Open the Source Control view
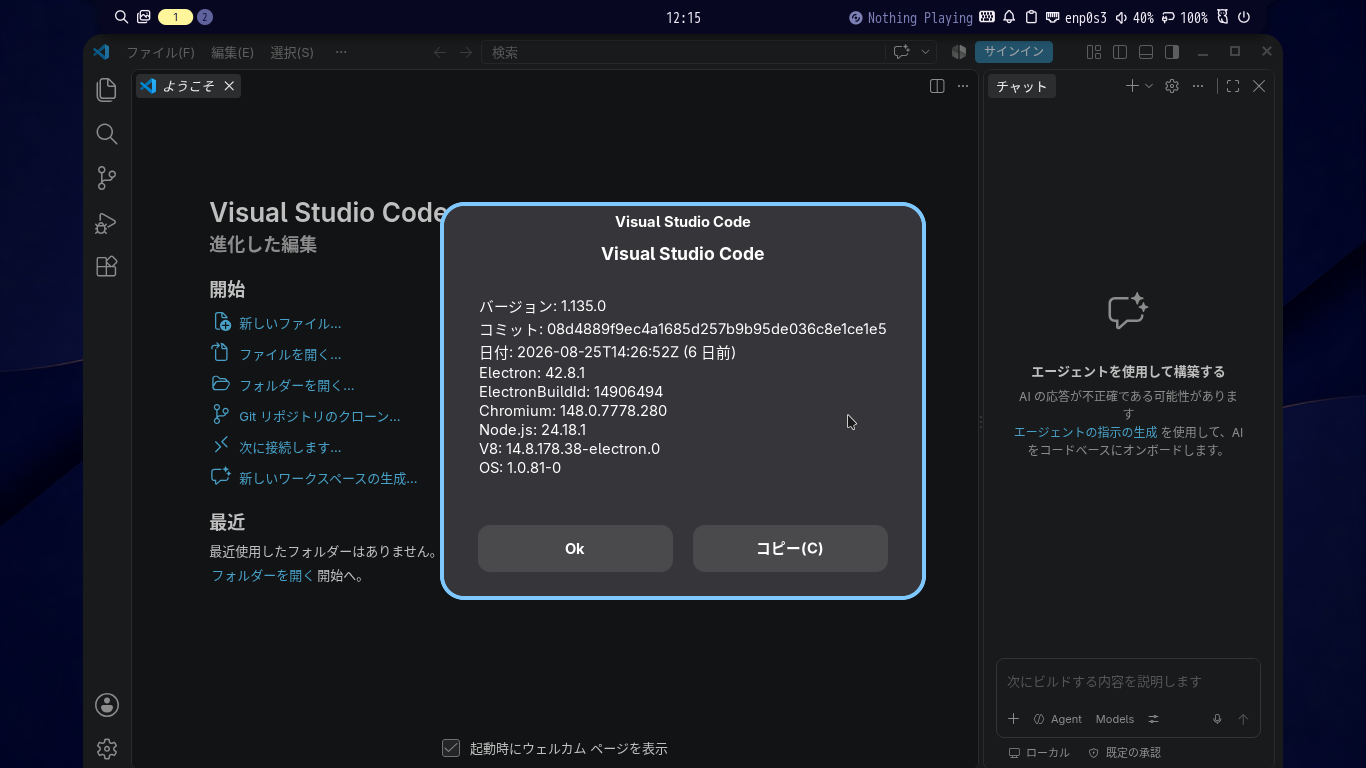The image size is (1366, 768). click(x=107, y=178)
